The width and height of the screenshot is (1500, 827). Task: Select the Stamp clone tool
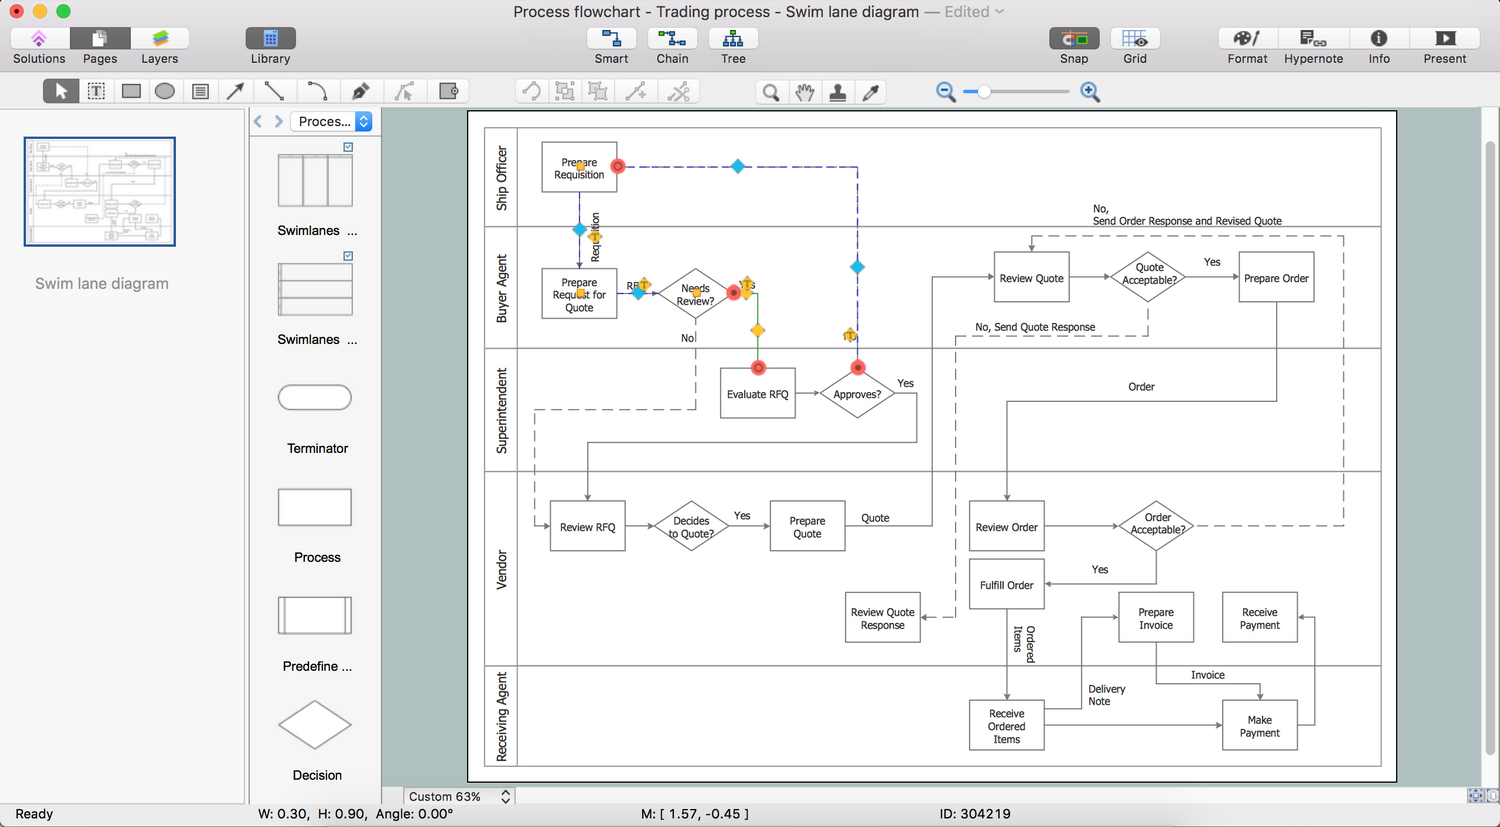838,92
